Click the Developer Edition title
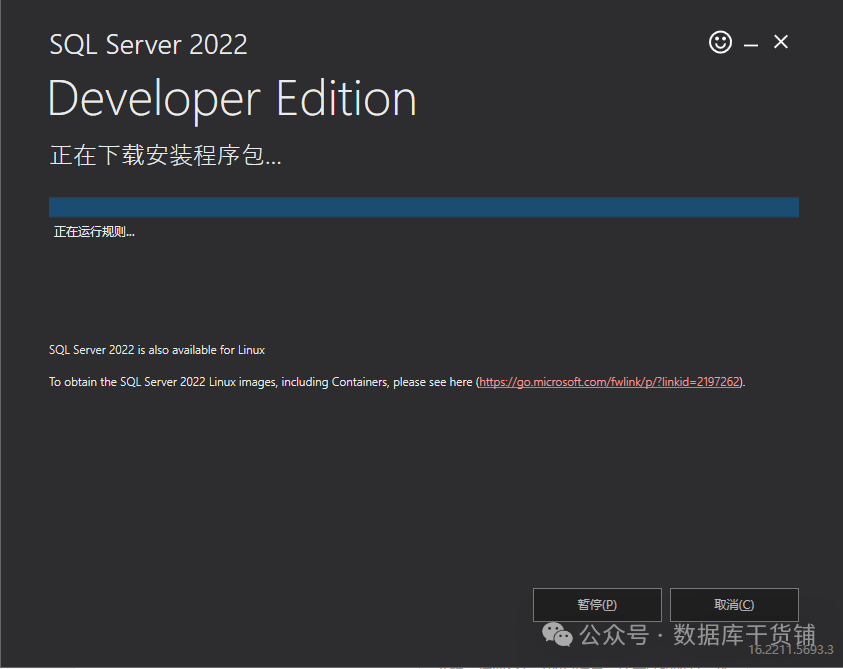 232,99
